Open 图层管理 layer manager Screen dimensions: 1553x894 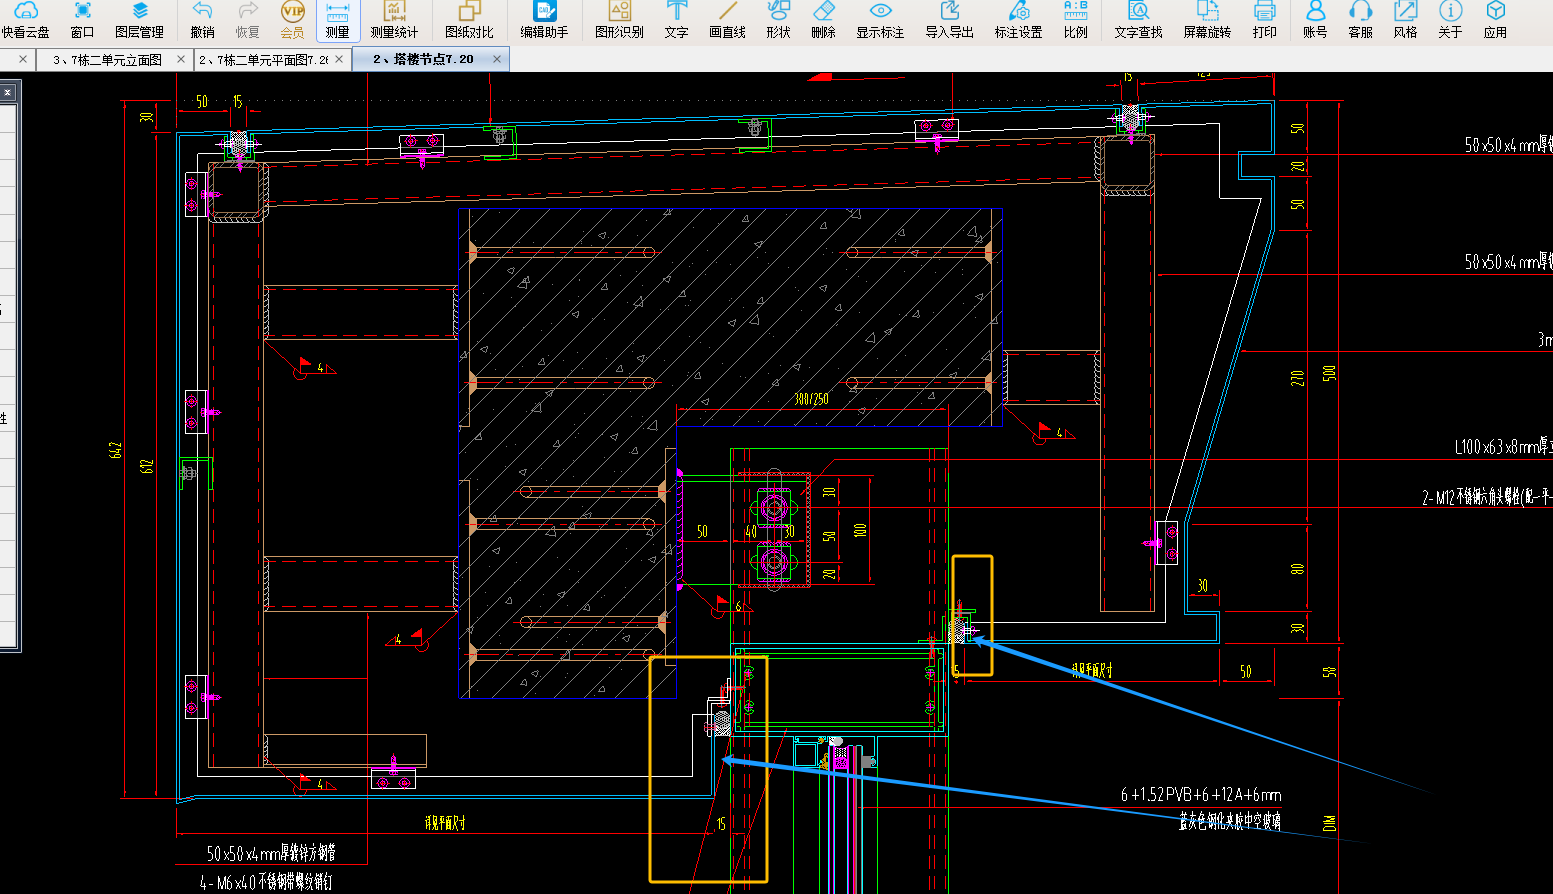point(139,20)
